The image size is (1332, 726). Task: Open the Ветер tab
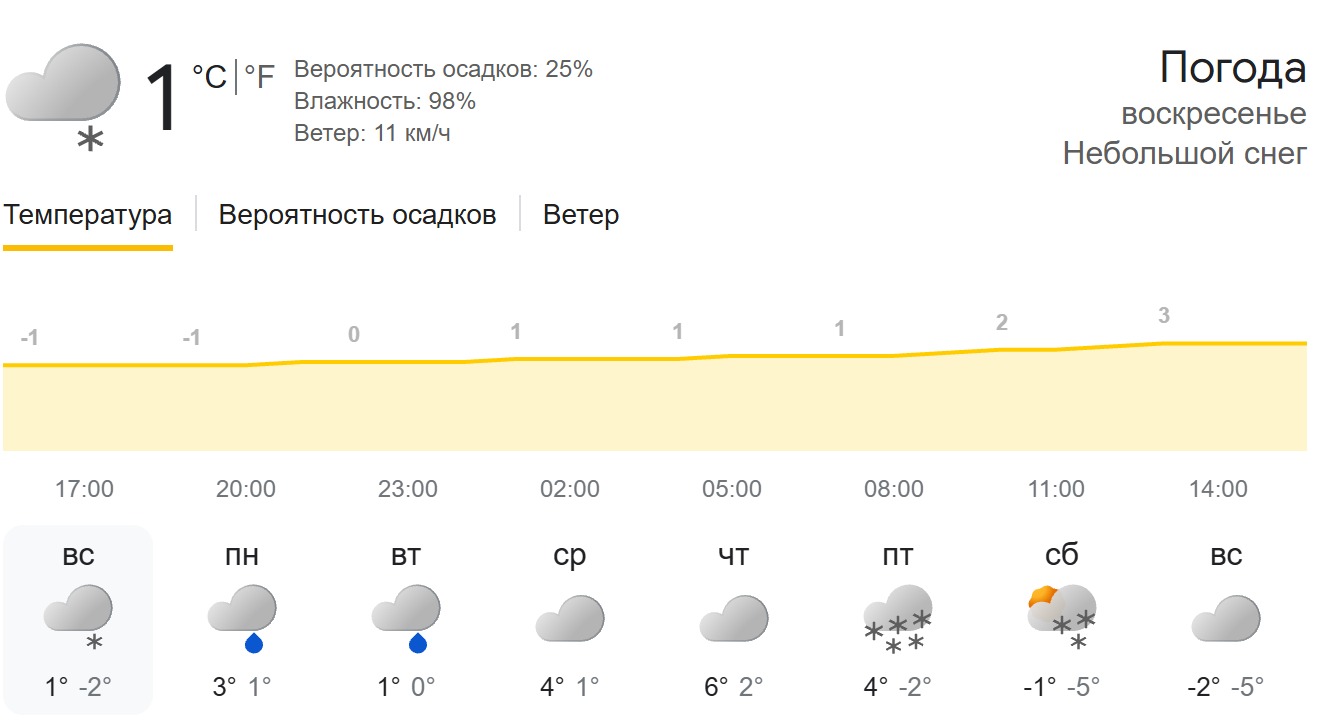[581, 215]
